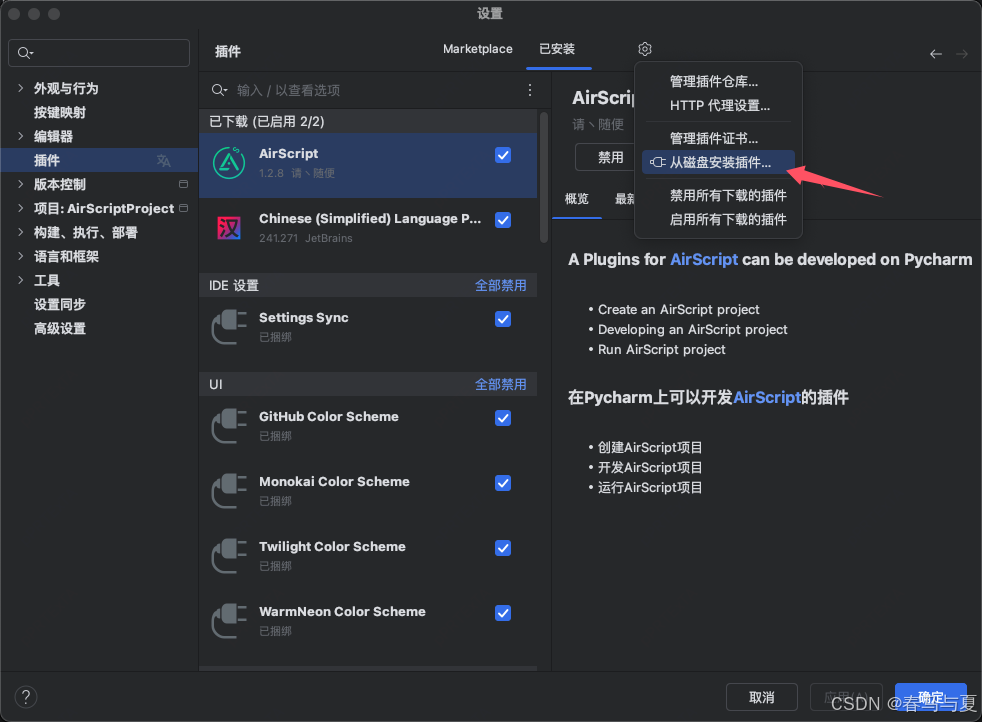The width and height of the screenshot is (982, 722).
Task: Select 启用所有下载的插件 menu item
Action: (x=718, y=219)
